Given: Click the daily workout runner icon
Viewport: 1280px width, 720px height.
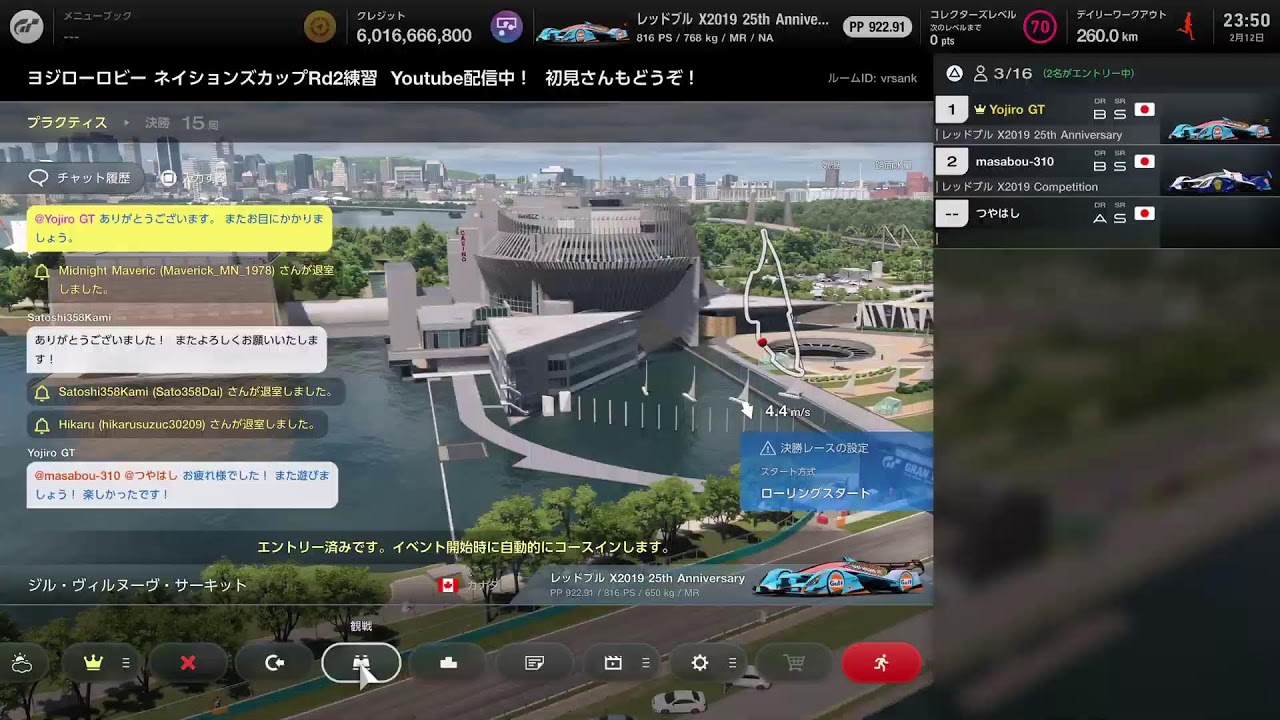Looking at the screenshot, I should pyautogui.click(x=1187, y=26).
